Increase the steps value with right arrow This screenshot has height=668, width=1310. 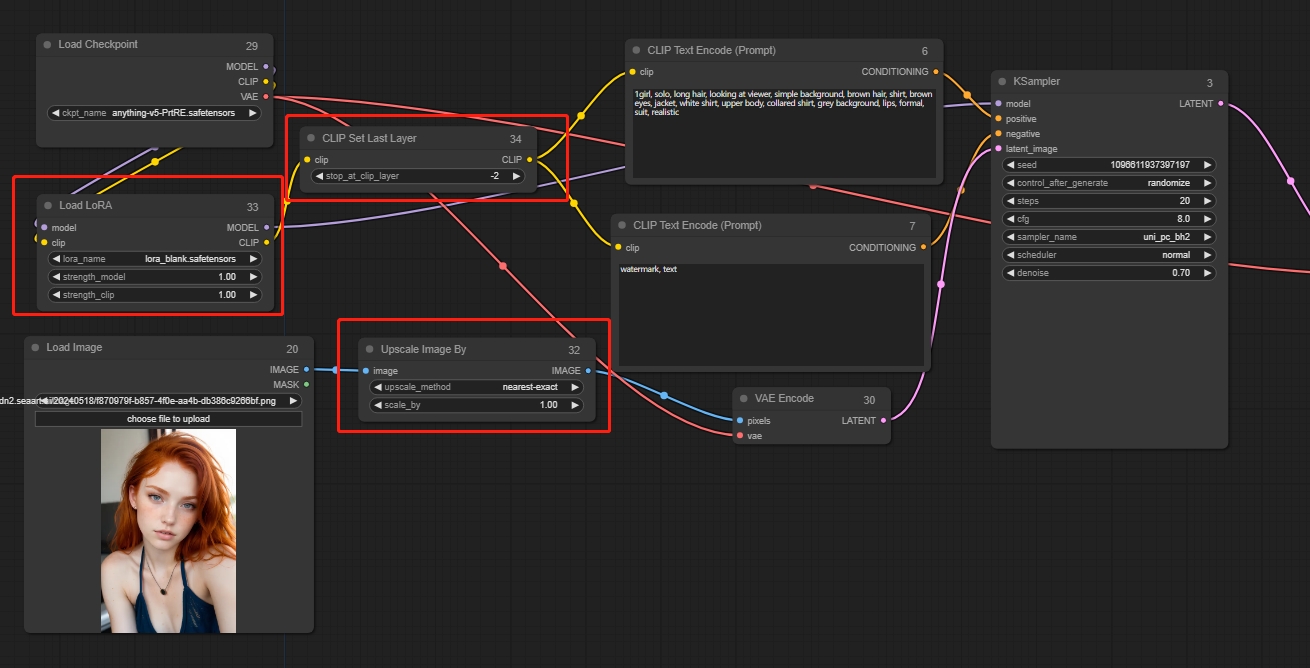click(x=1207, y=201)
